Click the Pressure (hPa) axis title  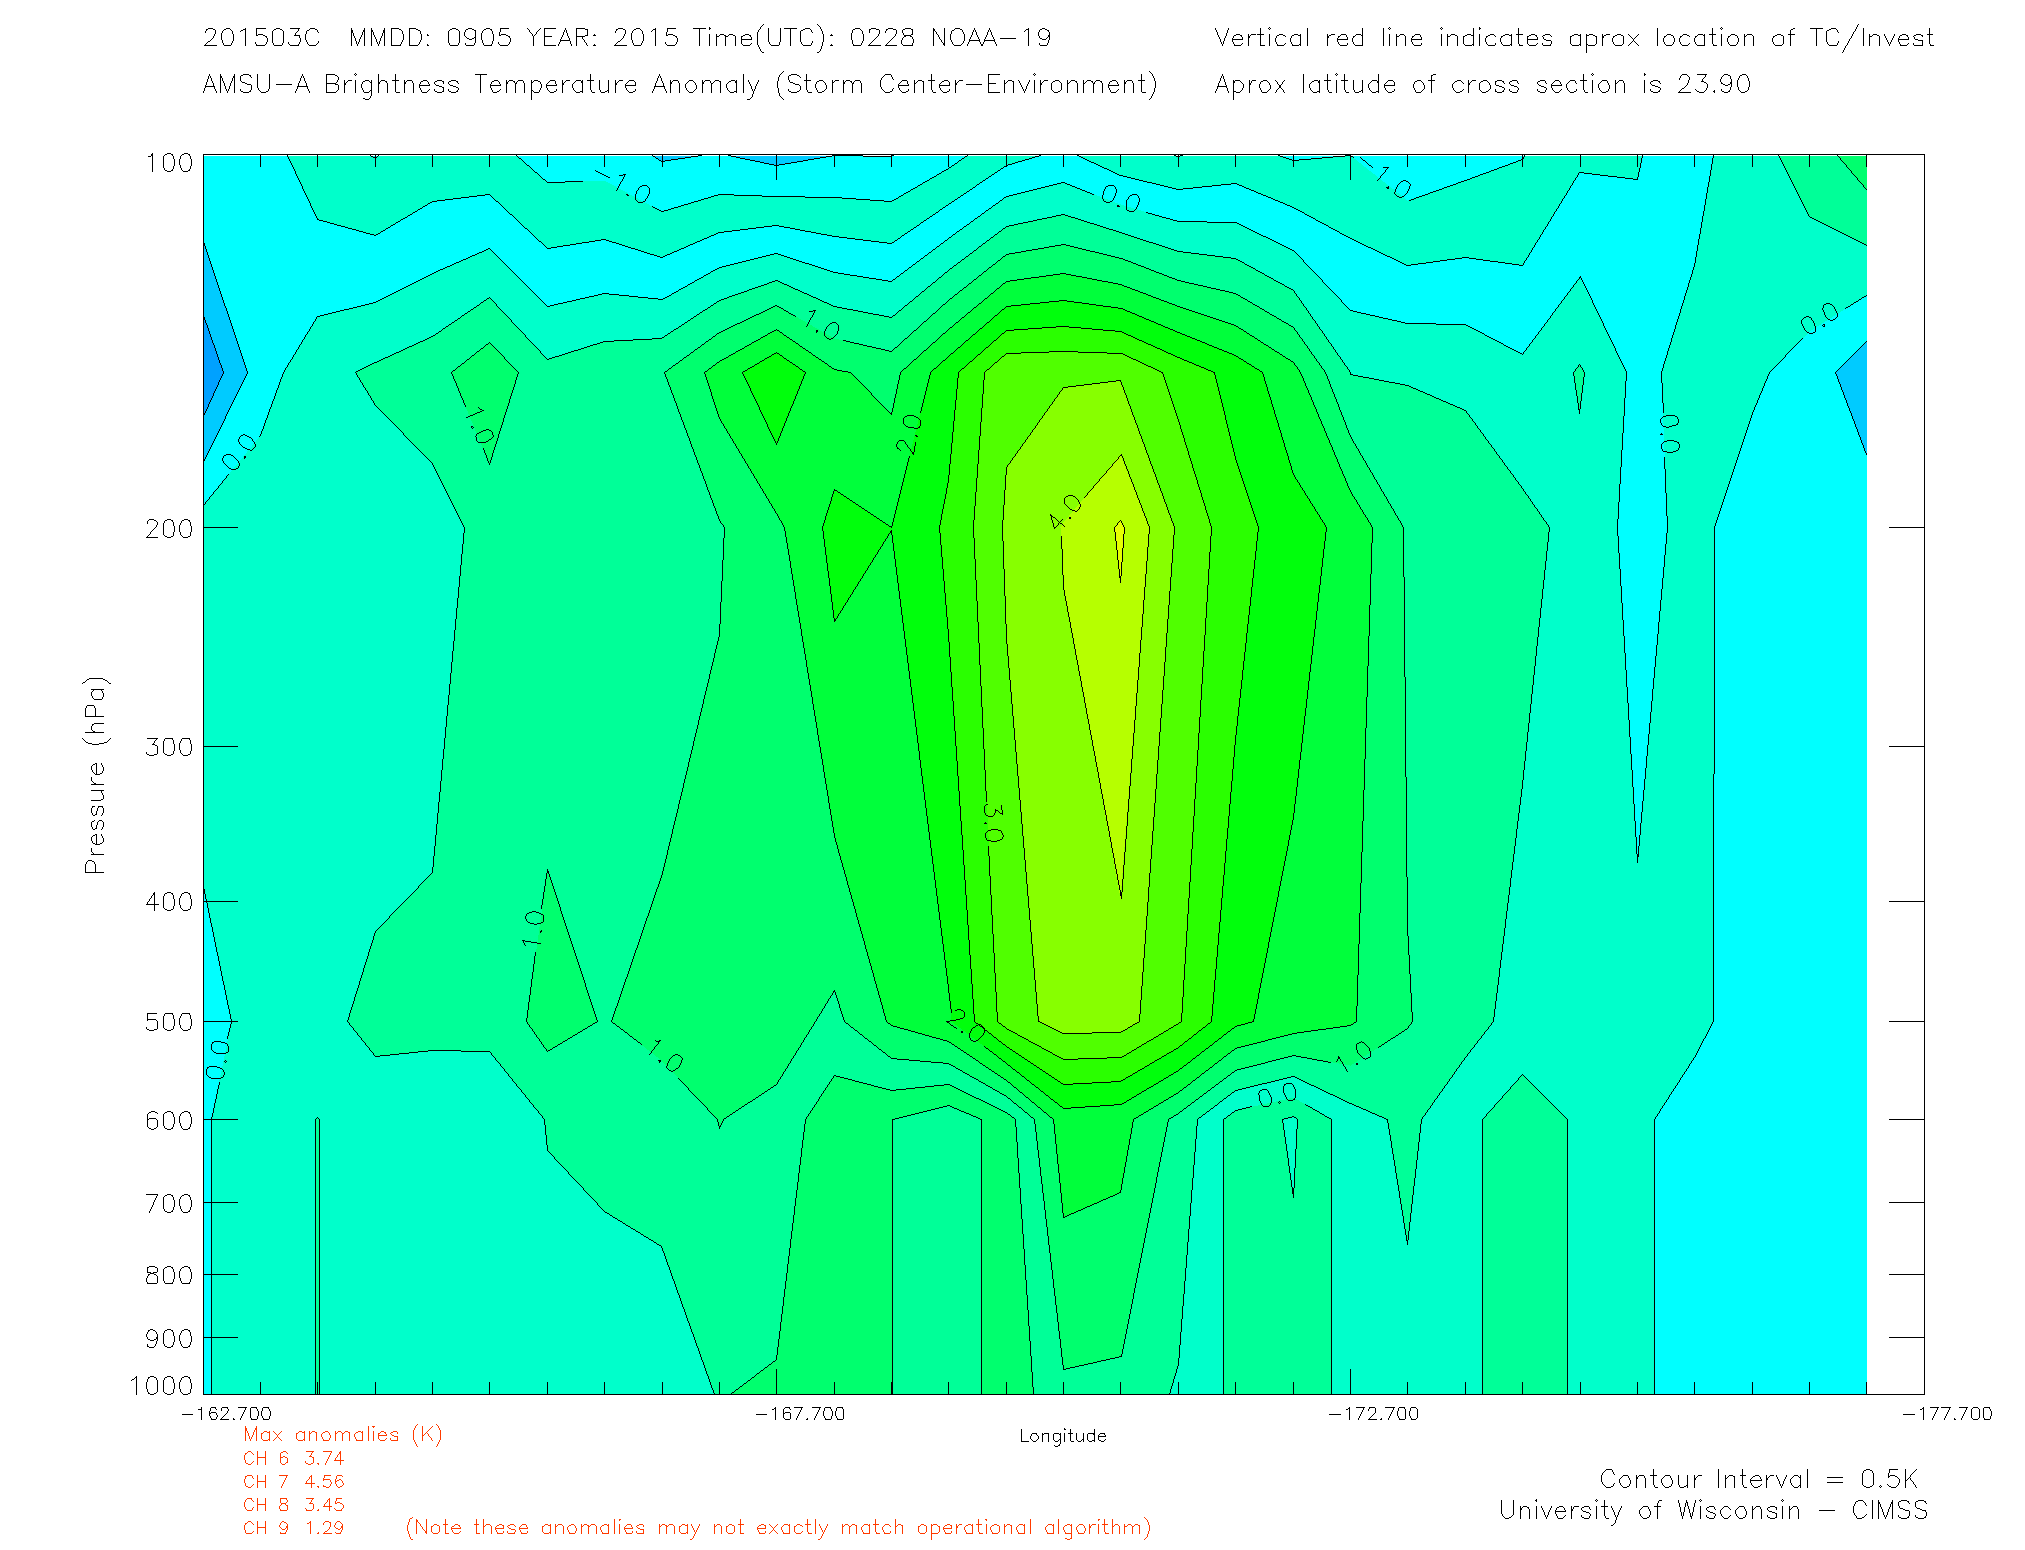coord(94,776)
